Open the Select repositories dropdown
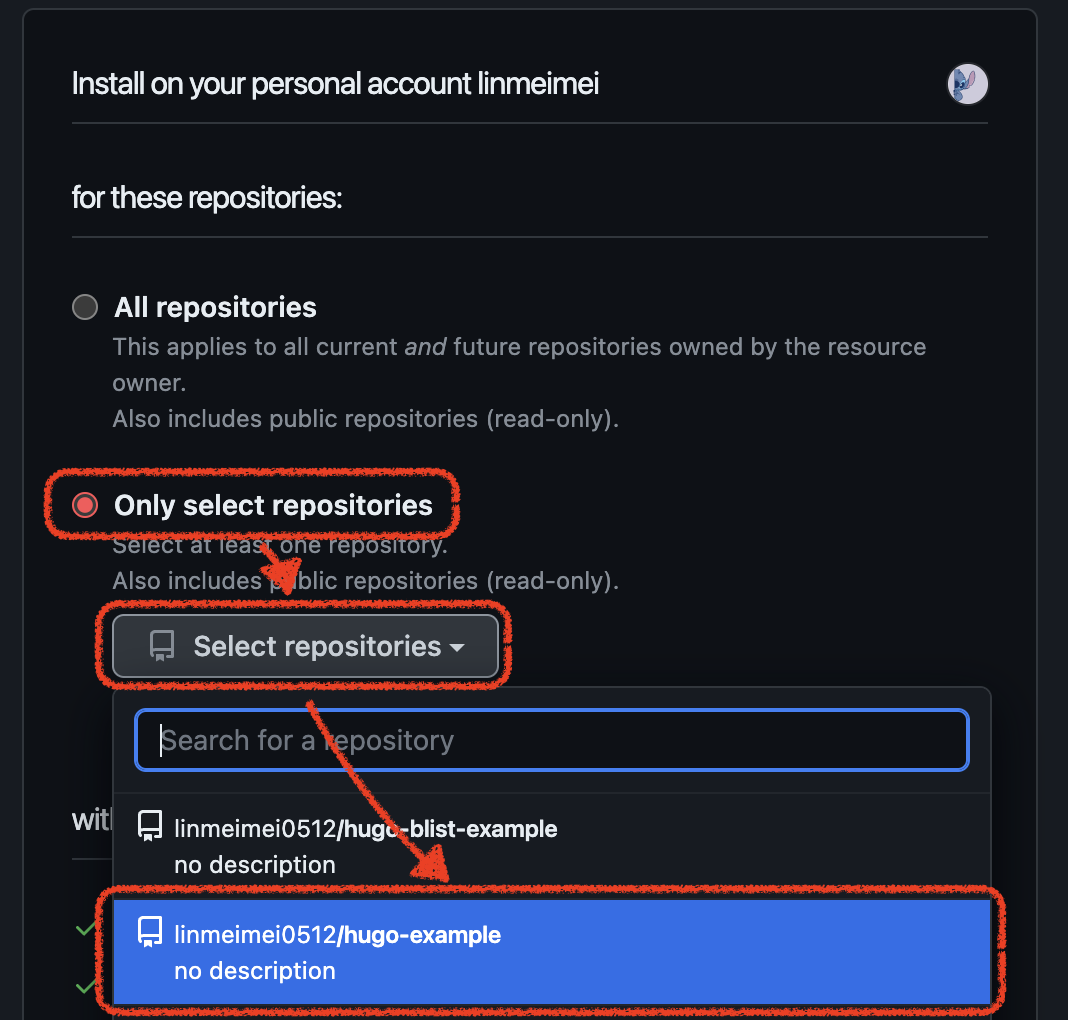 (x=305, y=646)
